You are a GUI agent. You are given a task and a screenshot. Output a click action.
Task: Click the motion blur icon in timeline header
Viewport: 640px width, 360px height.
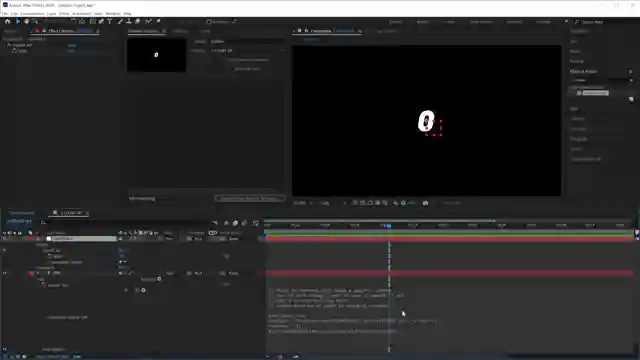click(x=244, y=223)
